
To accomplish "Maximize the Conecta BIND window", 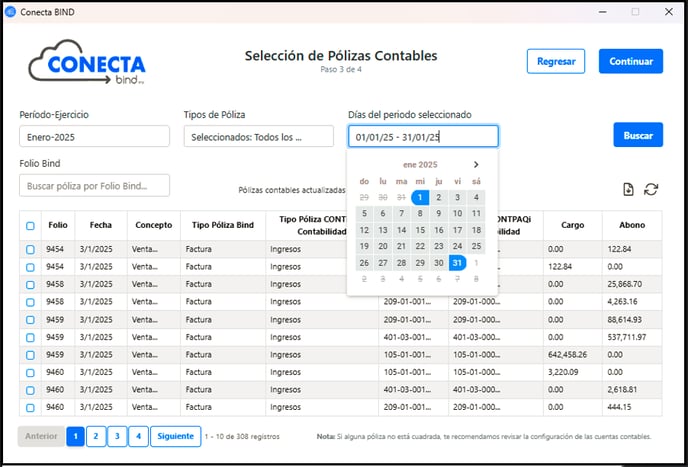I will pyautogui.click(x=635, y=12).
